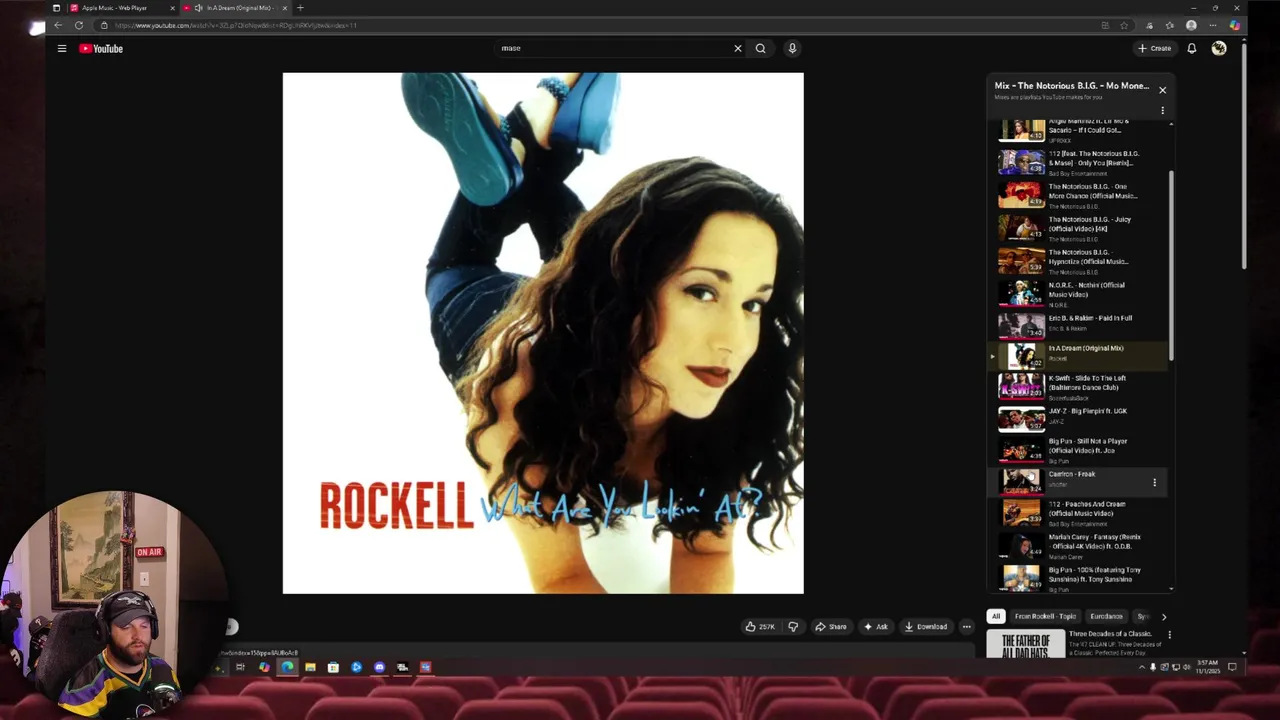Screen dimensions: 1280x720
Task: Select the All filter chip
Action: tap(995, 617)
